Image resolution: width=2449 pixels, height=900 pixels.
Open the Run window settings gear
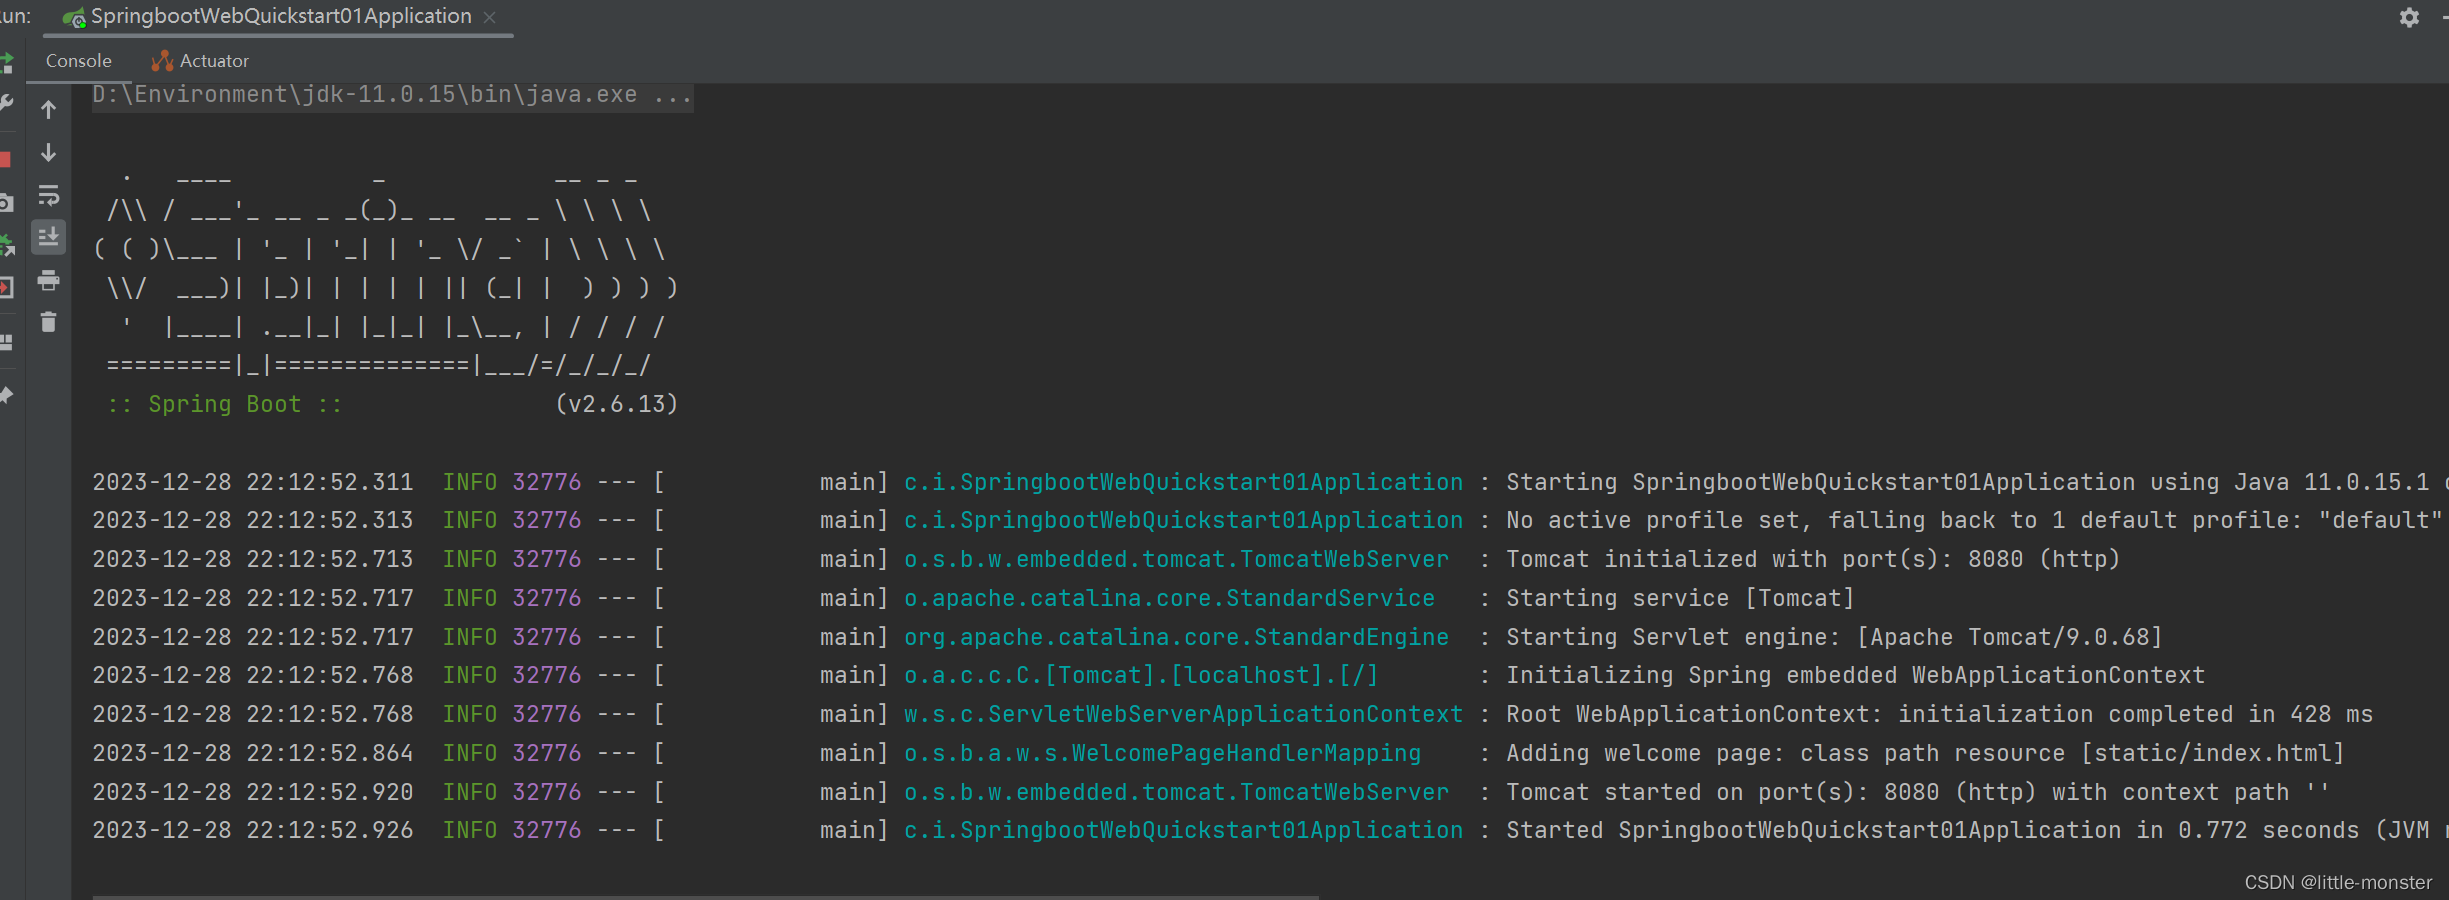click(2409, 17)
